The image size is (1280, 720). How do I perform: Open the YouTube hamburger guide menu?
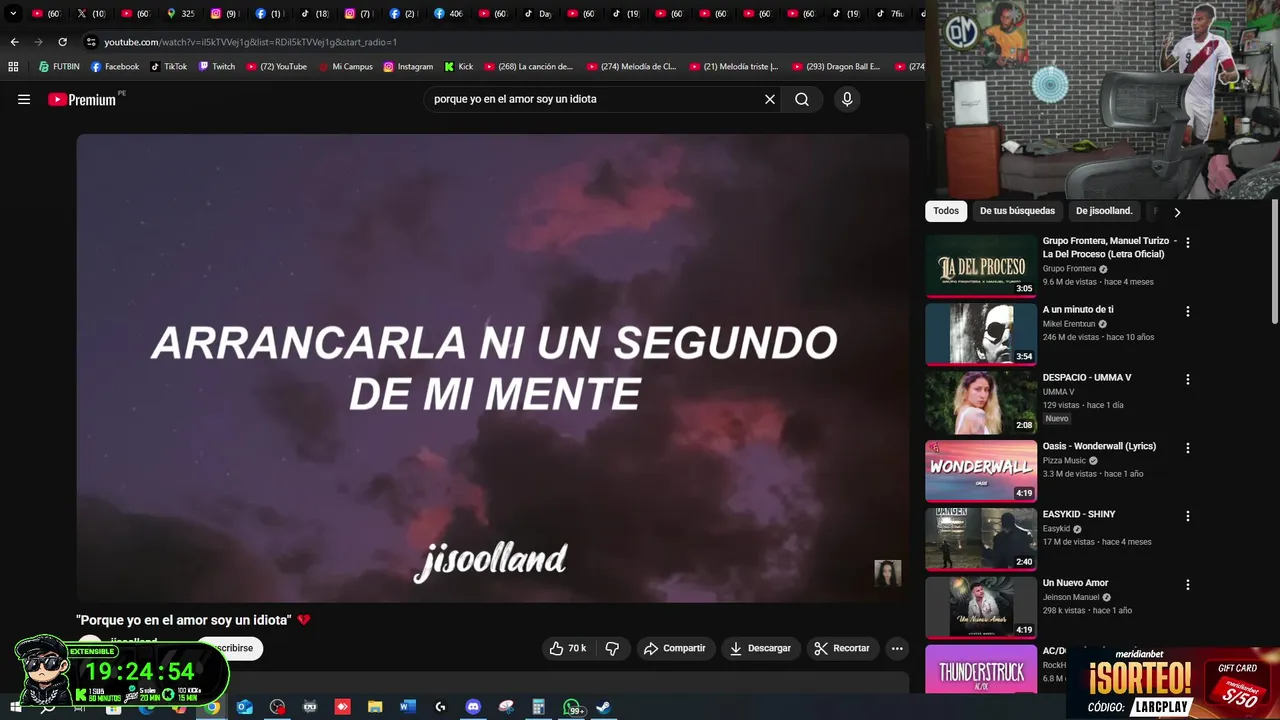(x=24, y=99)
